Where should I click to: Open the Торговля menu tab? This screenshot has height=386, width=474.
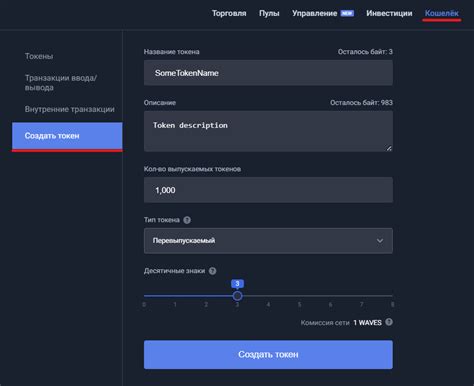click(229, 13)
